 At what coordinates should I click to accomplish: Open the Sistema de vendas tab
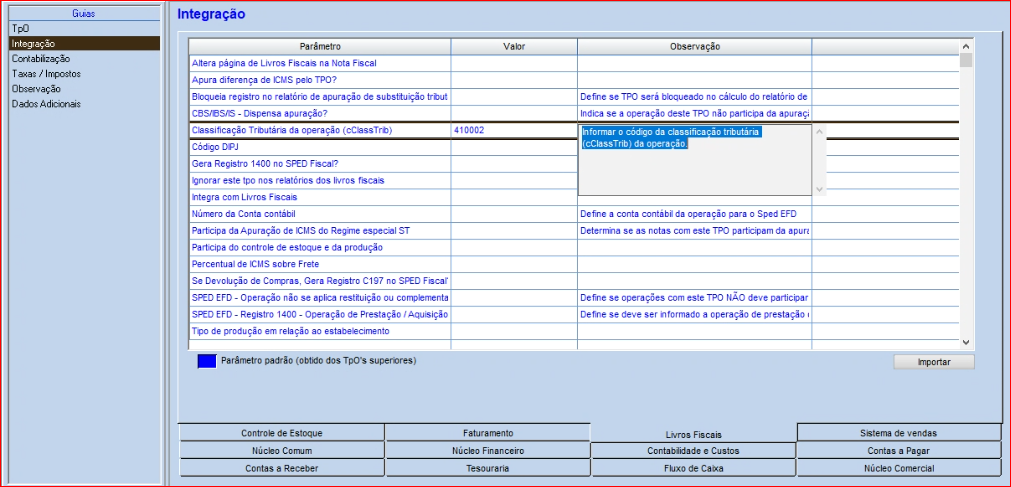[x=898, y=433]
